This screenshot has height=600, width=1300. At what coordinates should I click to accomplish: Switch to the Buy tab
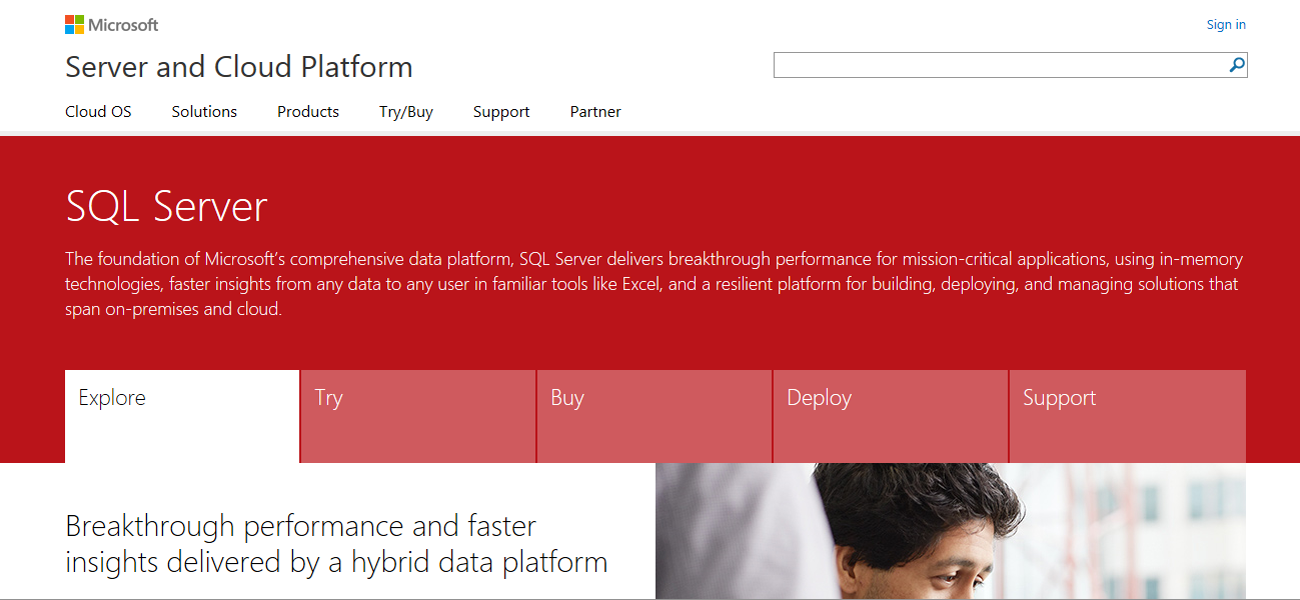tap(654, 416)
